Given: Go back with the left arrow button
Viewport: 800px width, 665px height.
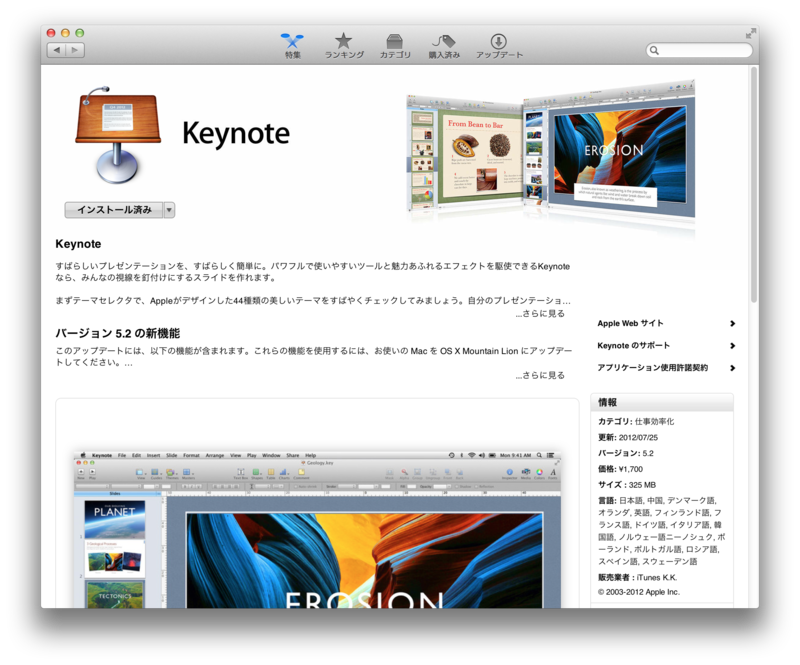Looking at the screenshot, I should click(x=57, y=50).
